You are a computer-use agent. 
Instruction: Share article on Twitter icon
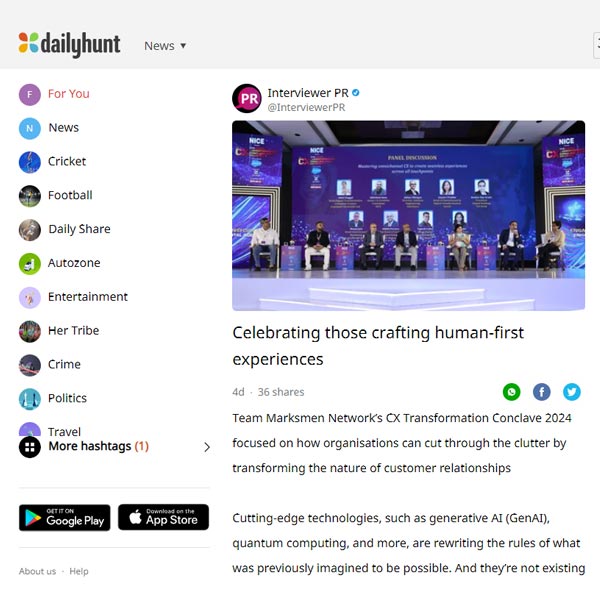572,392
